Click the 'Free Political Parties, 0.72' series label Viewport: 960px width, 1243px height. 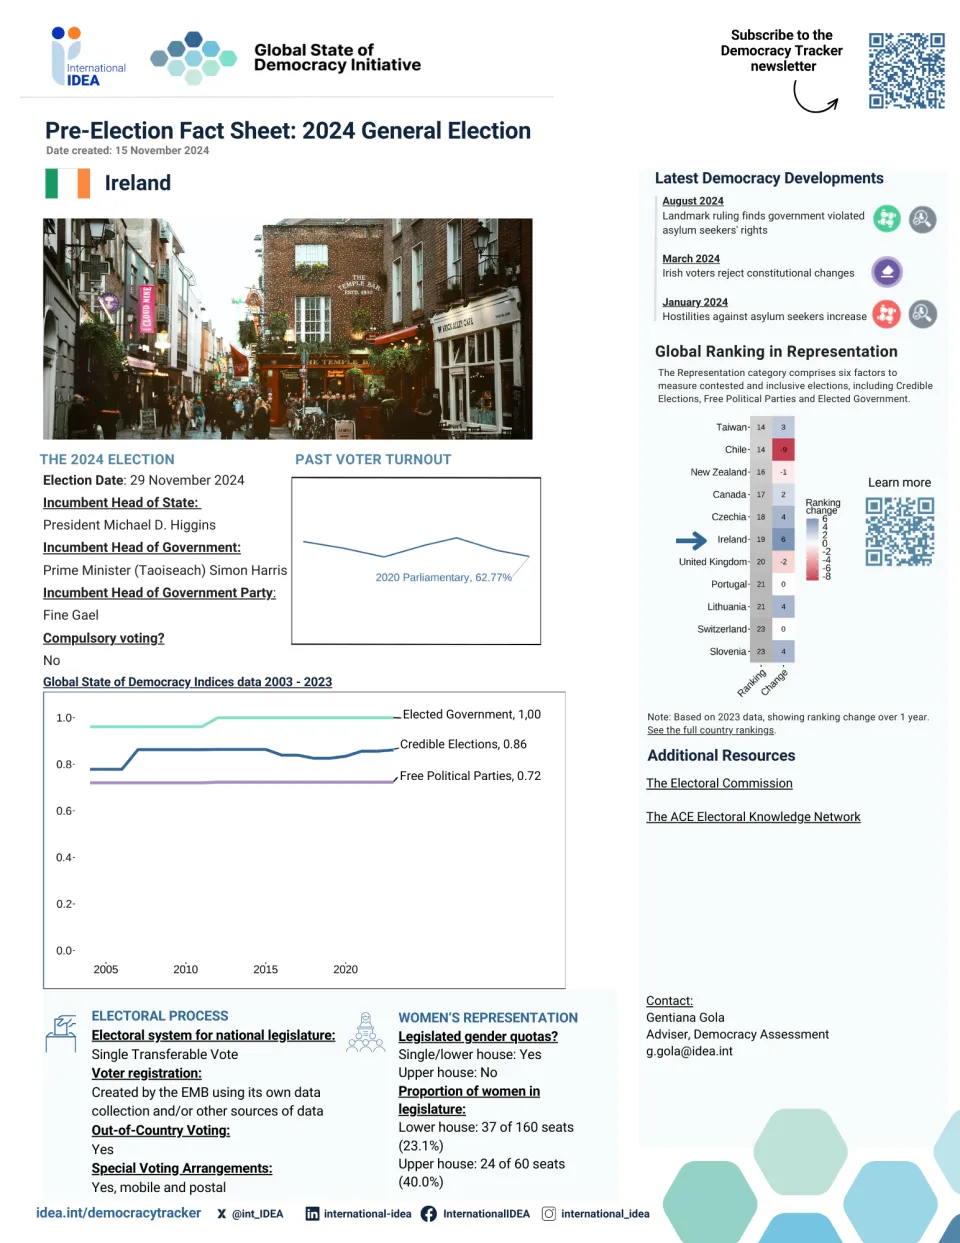(470, 776)
